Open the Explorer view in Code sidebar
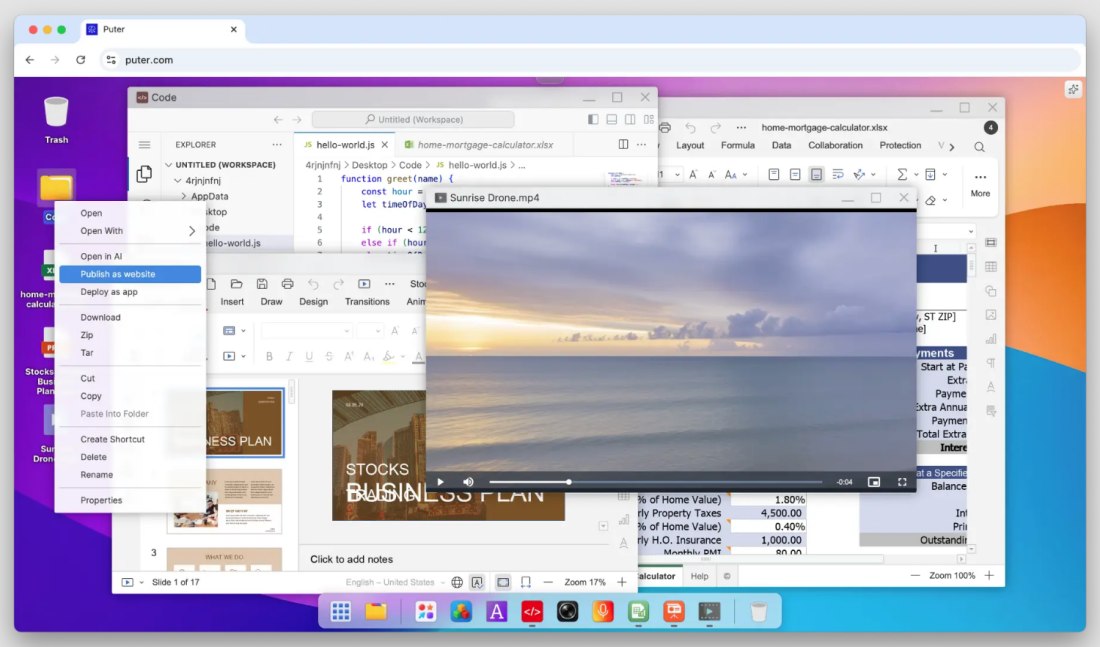Viewport: 1100px width, 647px height. [144, 174]
